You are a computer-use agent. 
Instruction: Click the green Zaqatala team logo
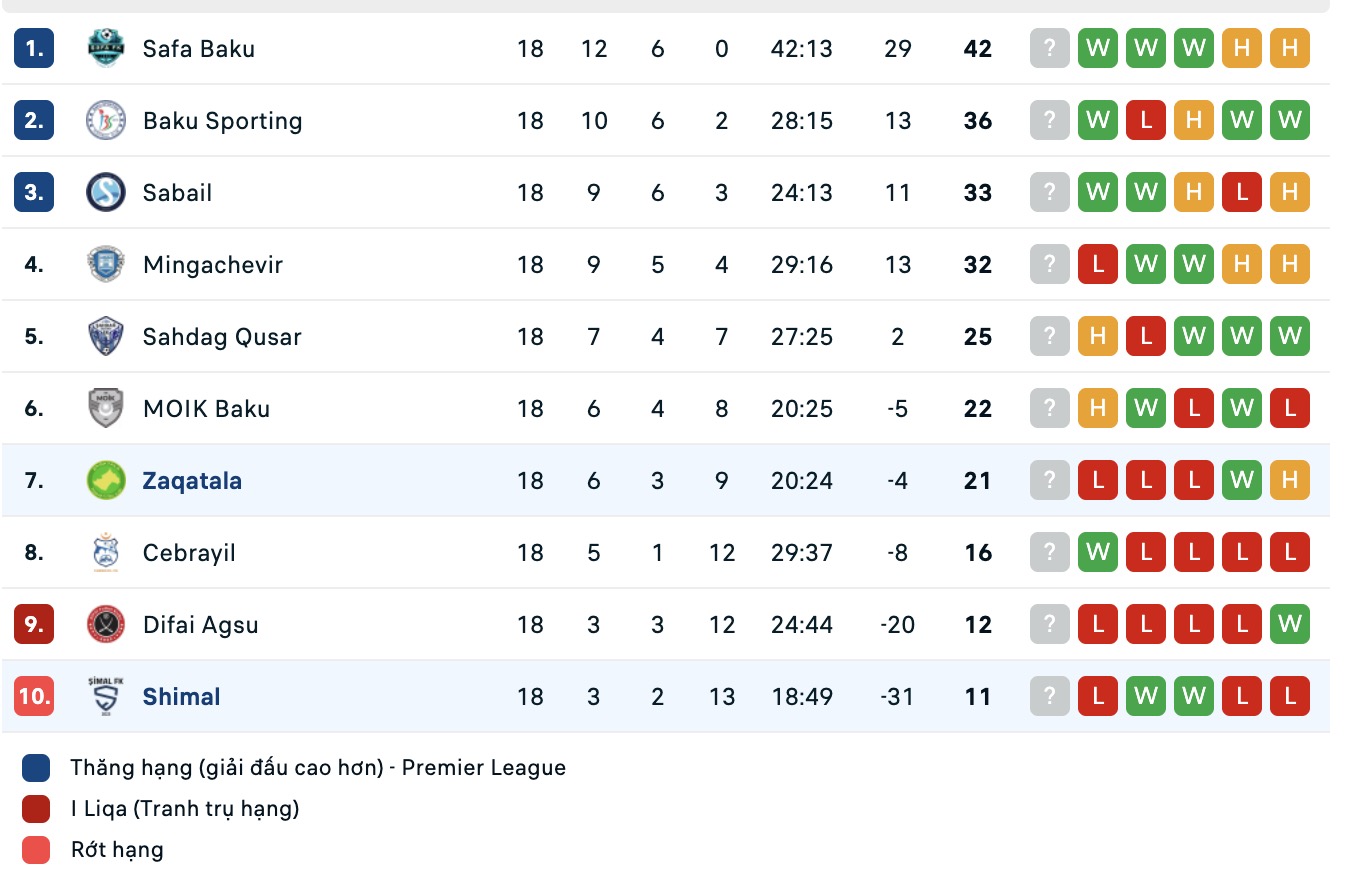pos(106,481)
